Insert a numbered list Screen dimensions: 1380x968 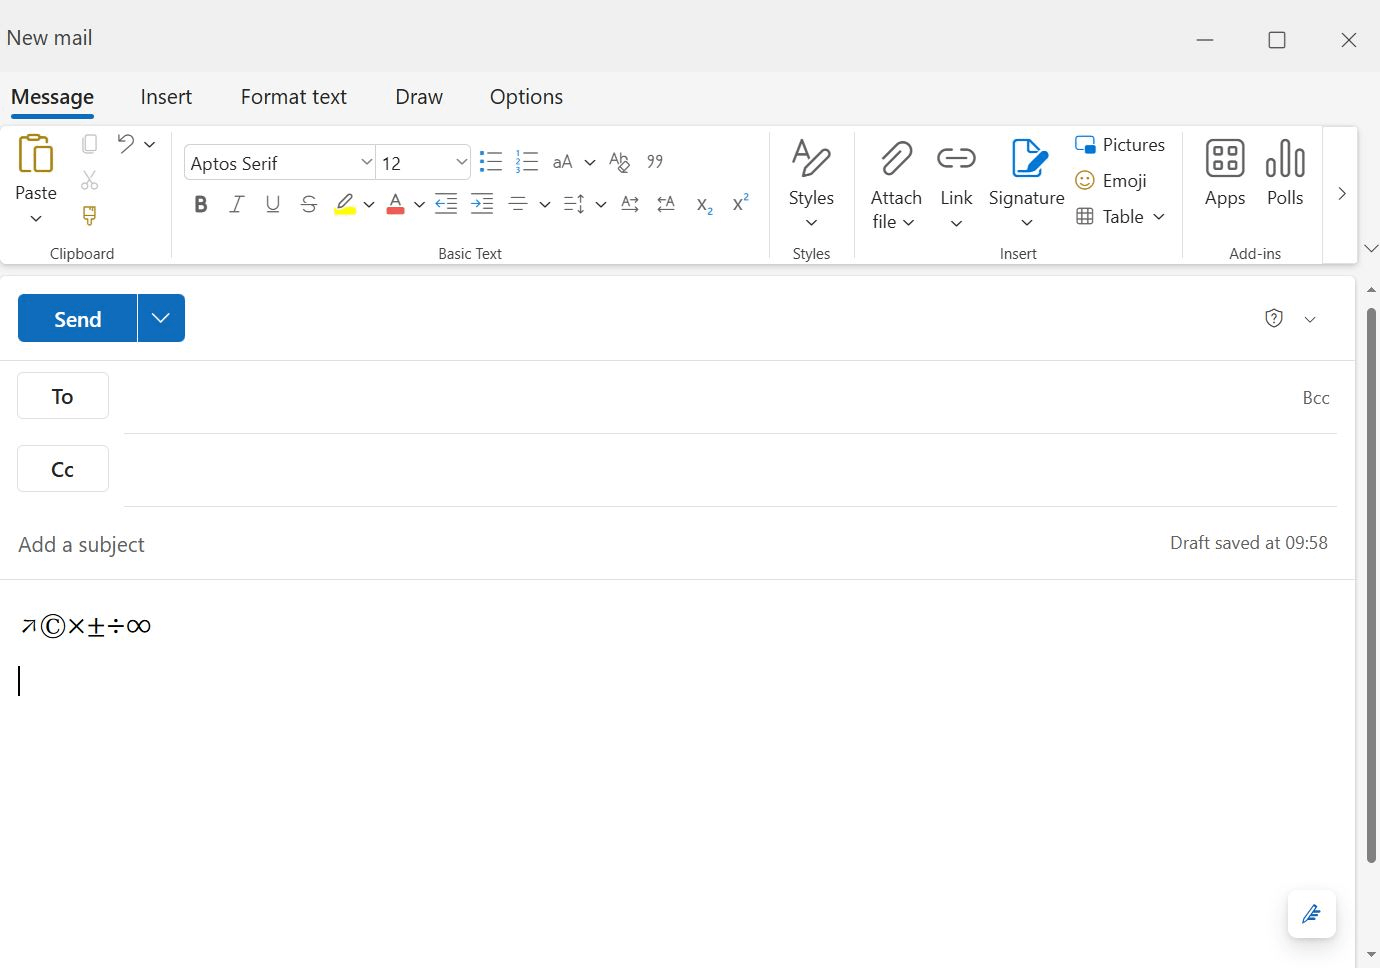point(527,161)
